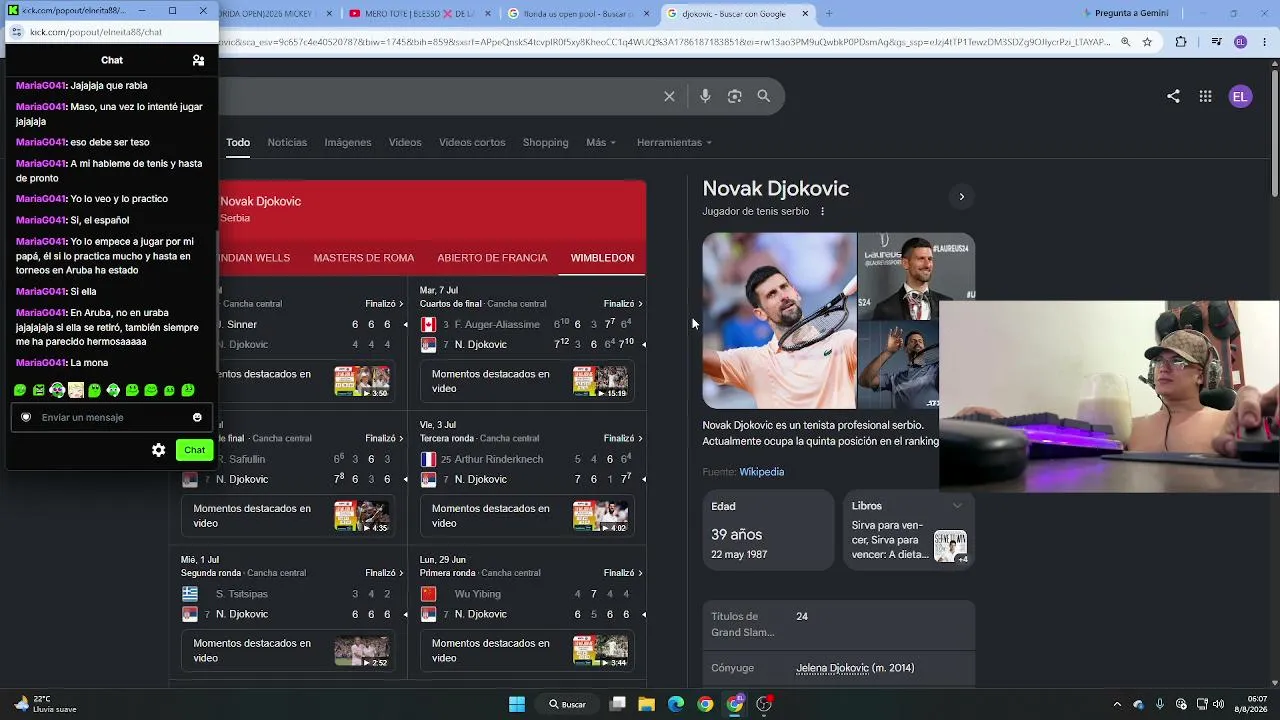
Task: Switch to Imágenes results tab
Action: [348, 142]
